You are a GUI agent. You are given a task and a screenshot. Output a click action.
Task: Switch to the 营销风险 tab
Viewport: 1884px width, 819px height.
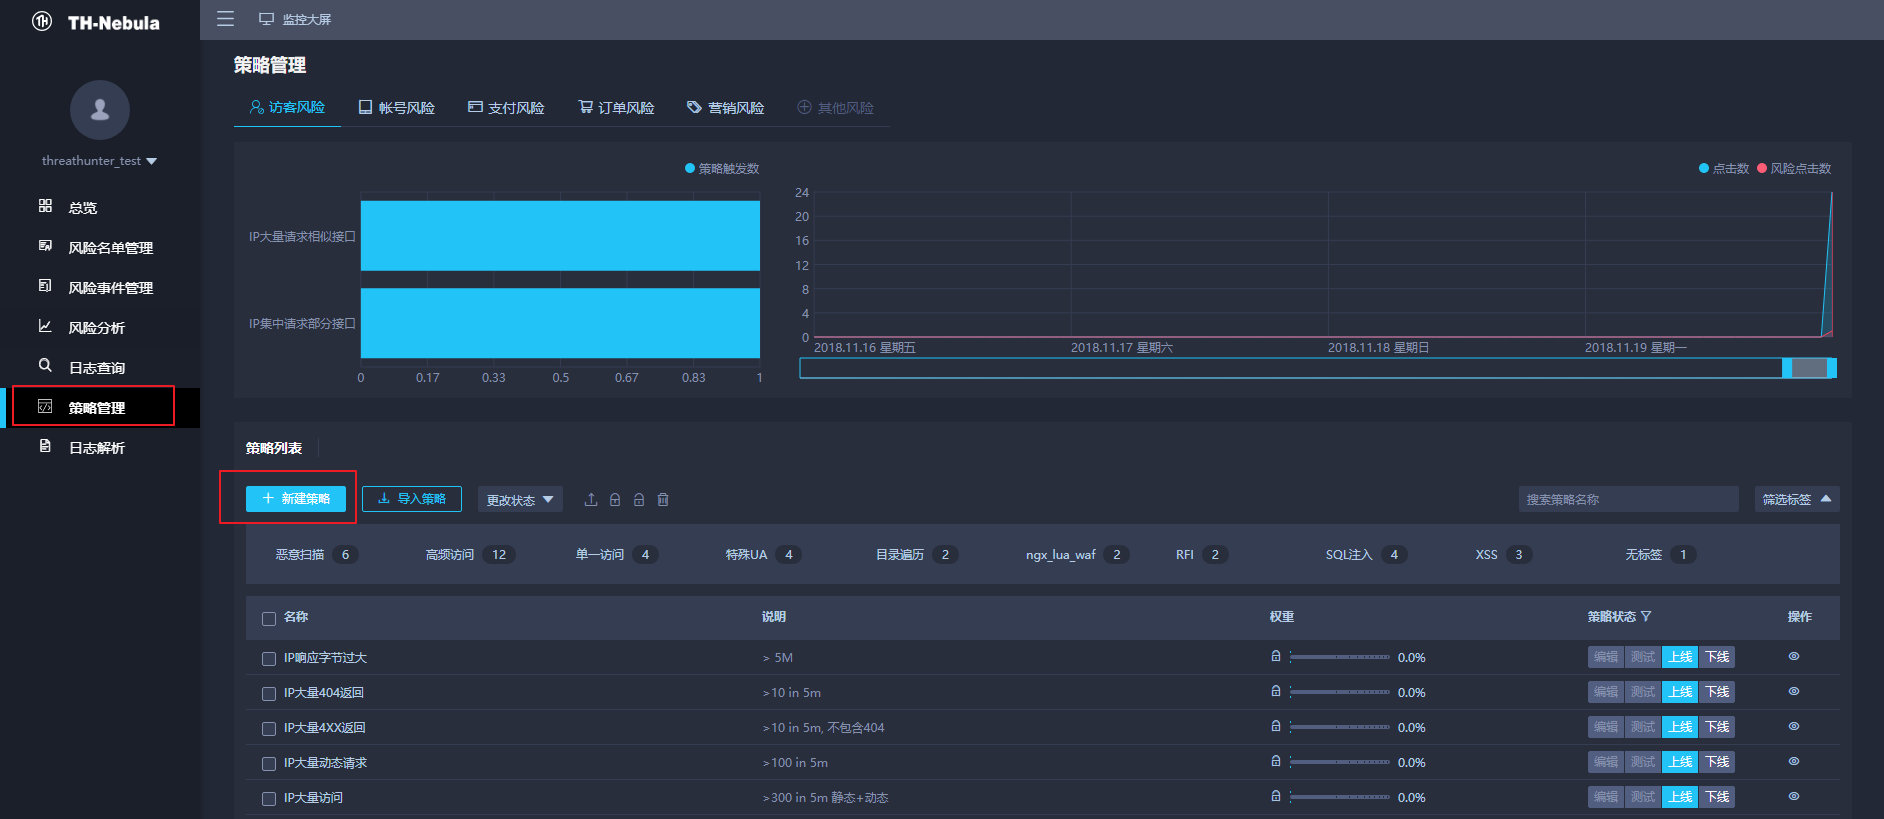(726, 107)
